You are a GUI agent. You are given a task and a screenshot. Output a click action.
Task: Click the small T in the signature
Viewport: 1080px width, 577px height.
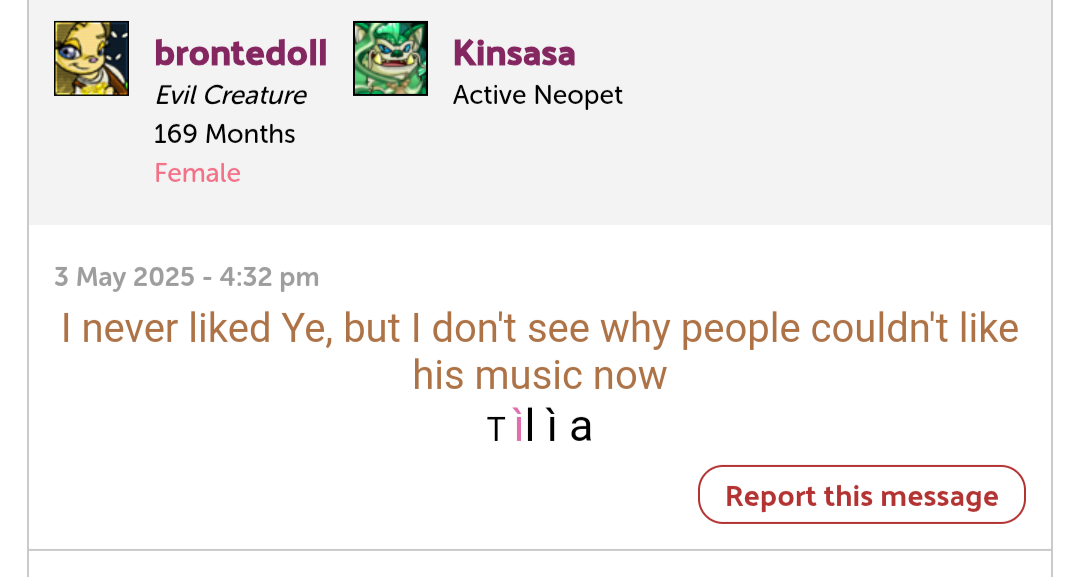click(x=496, y=430)
